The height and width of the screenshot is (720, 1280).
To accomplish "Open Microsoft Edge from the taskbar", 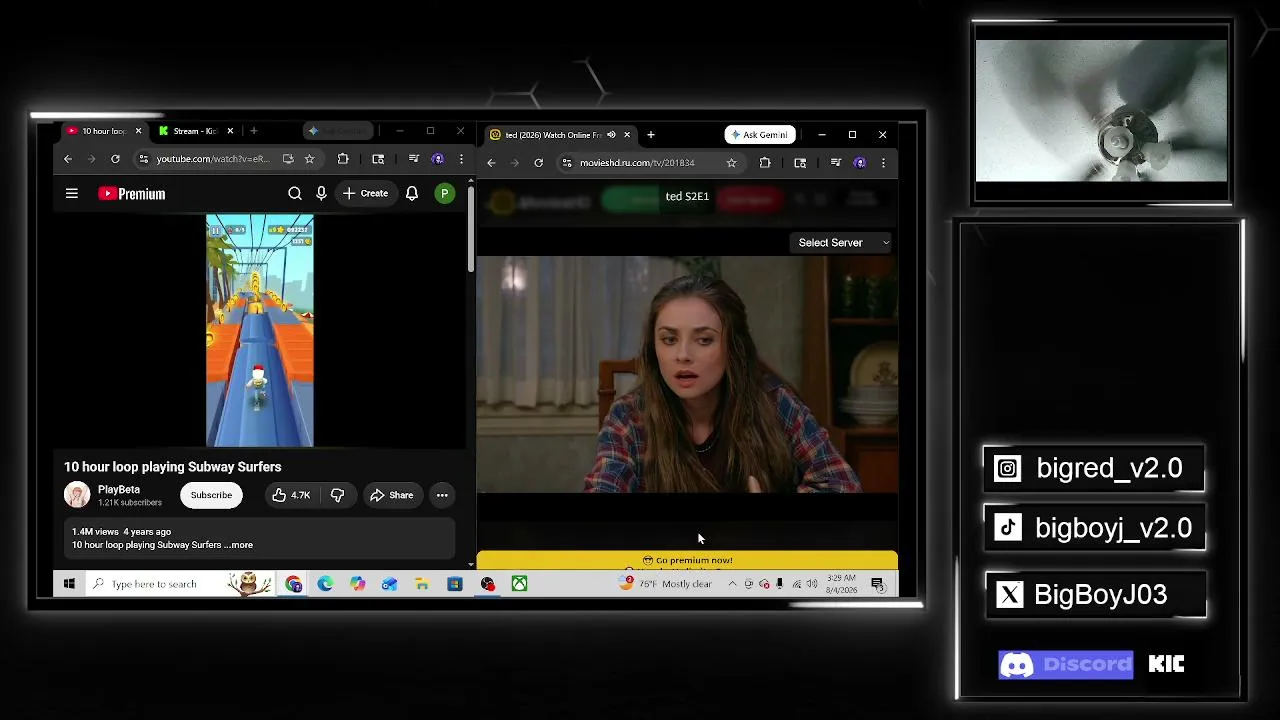I will pos(325,584).
